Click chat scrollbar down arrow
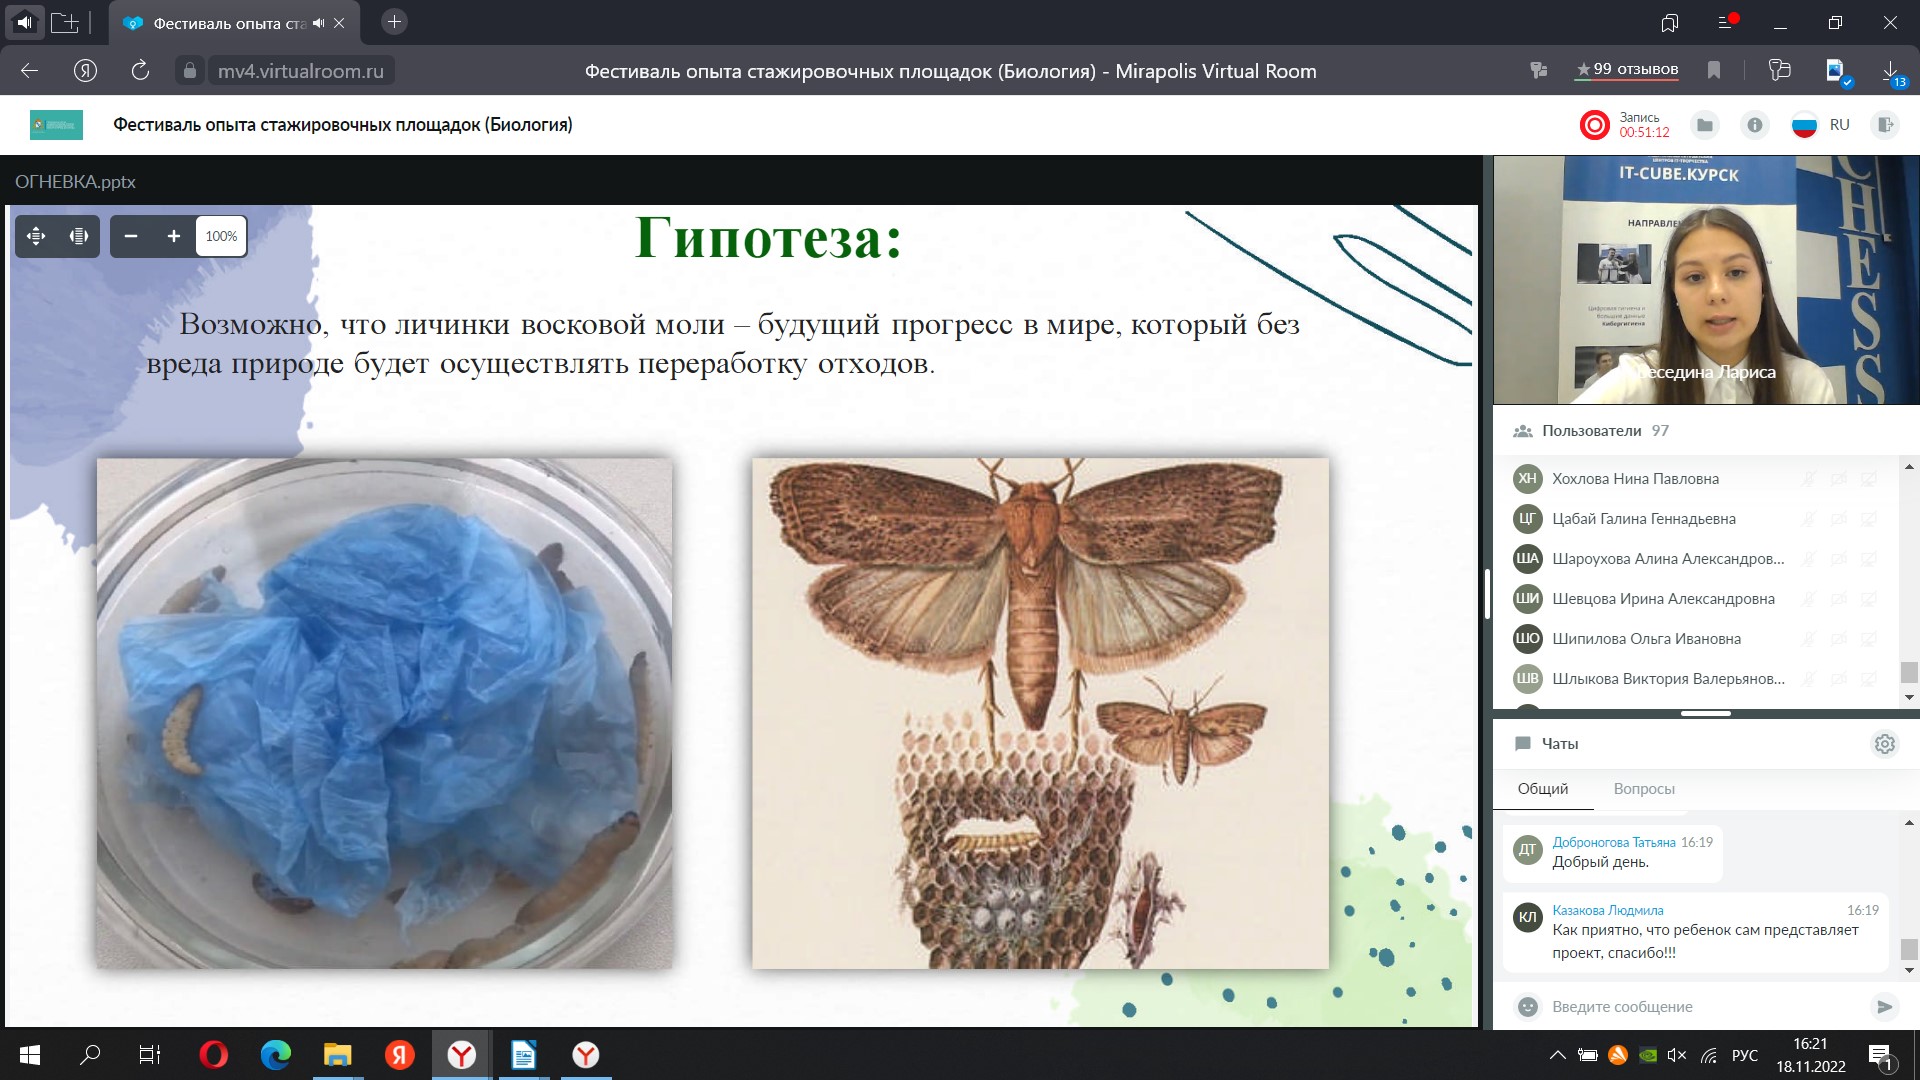This screenshot has width=1920, height=1080. point(1909,970)
